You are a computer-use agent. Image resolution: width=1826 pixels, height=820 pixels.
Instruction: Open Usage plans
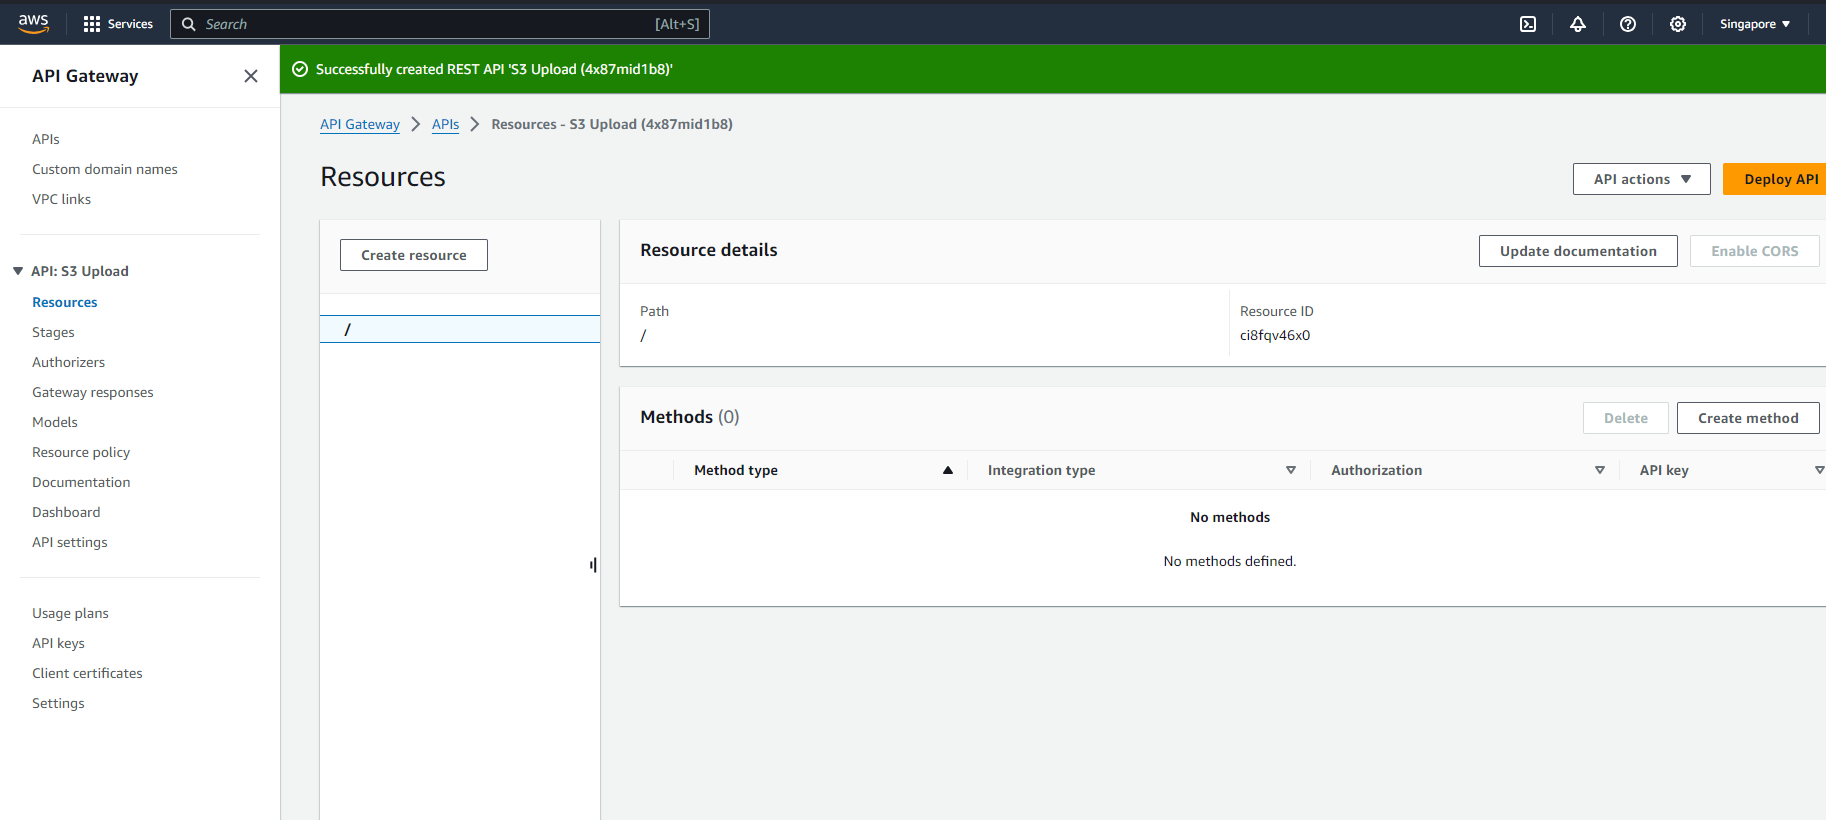click(70, 613)
